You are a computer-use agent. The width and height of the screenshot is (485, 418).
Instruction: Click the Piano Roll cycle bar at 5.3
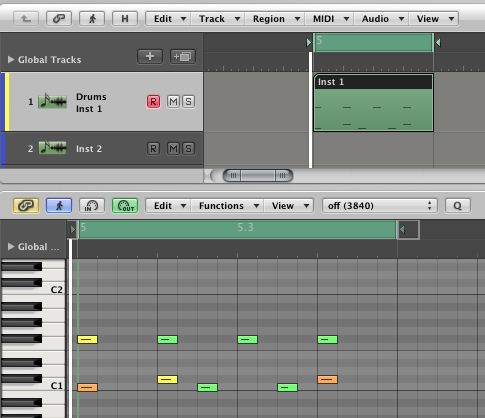245,228
